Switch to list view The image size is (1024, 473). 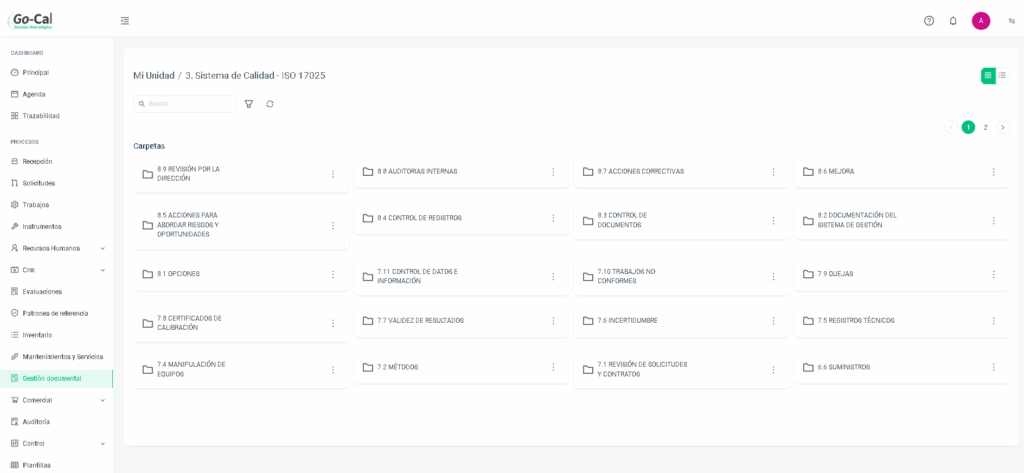click(1002, 75)
